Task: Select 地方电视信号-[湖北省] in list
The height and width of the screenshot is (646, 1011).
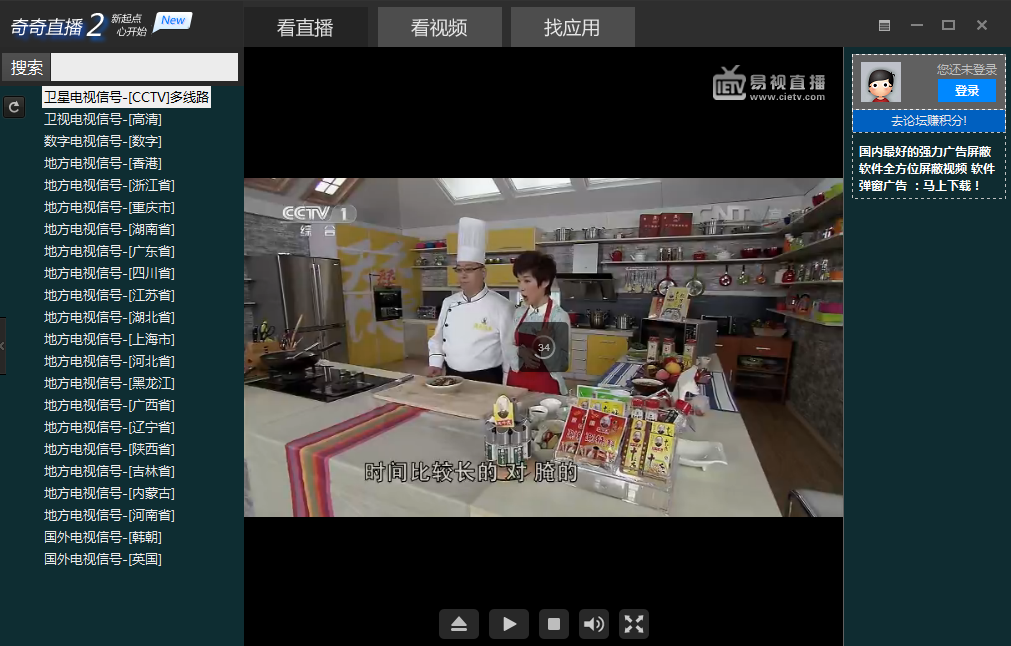Action: 109,317
